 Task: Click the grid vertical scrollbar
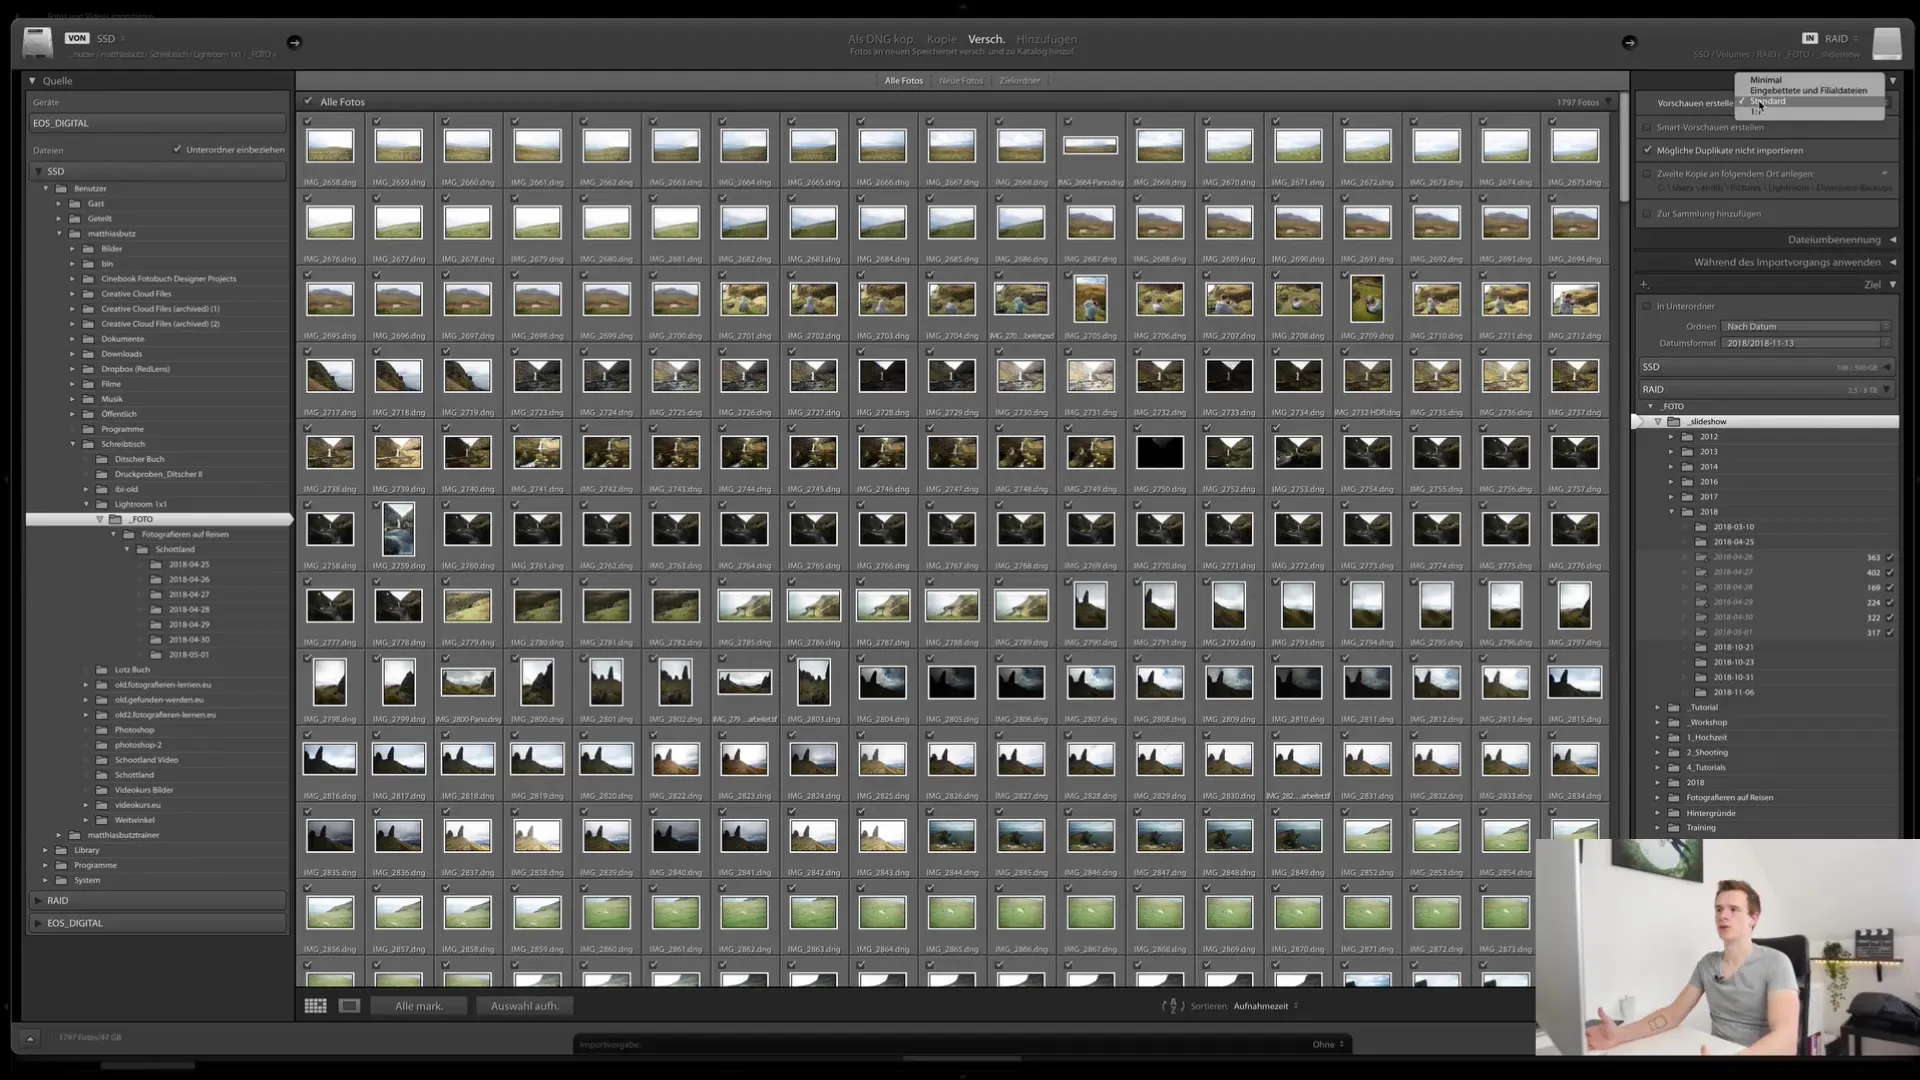pos(1624,145)
